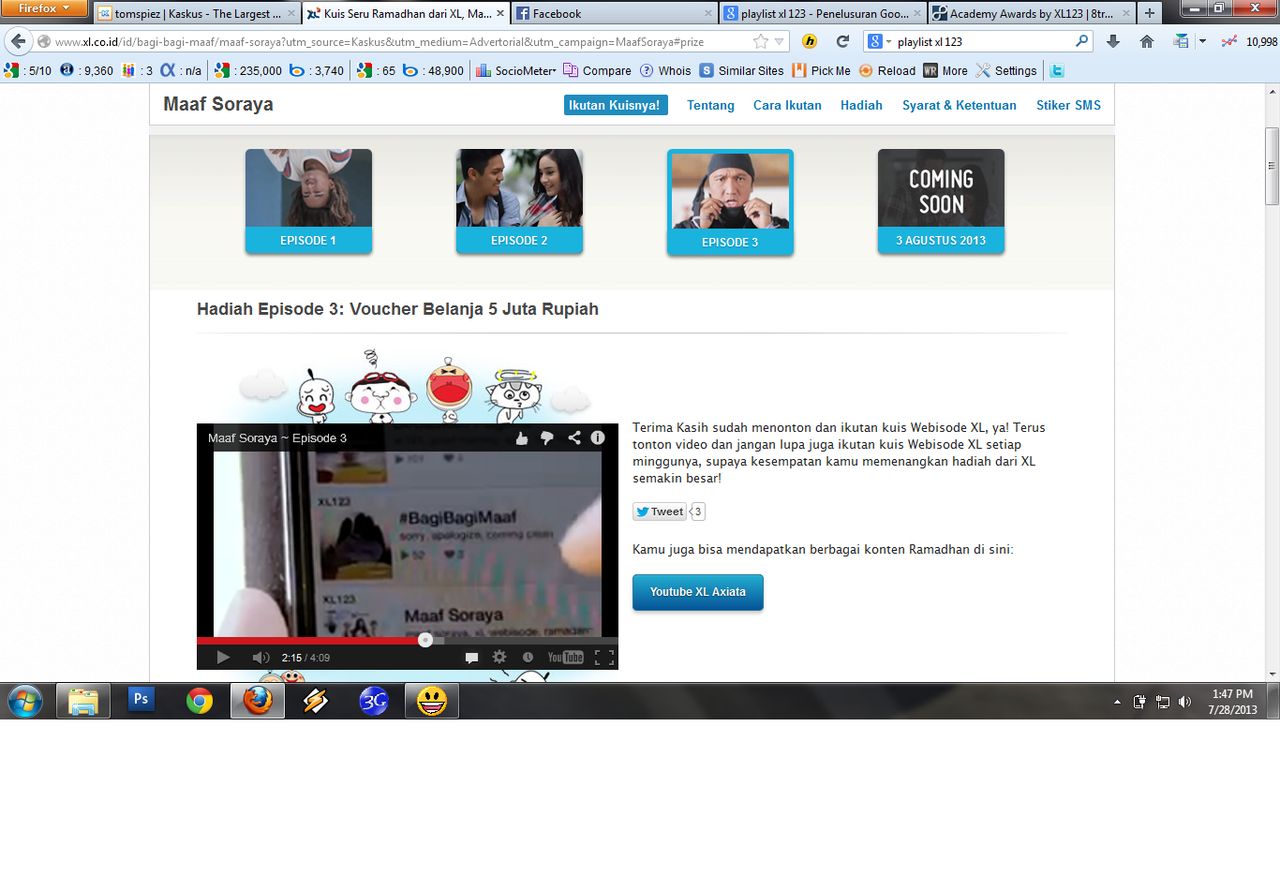The width and height of the screenshot is (1280, 875).
Task: Open the toolbar Settings item
Action: click(1006, 71)
